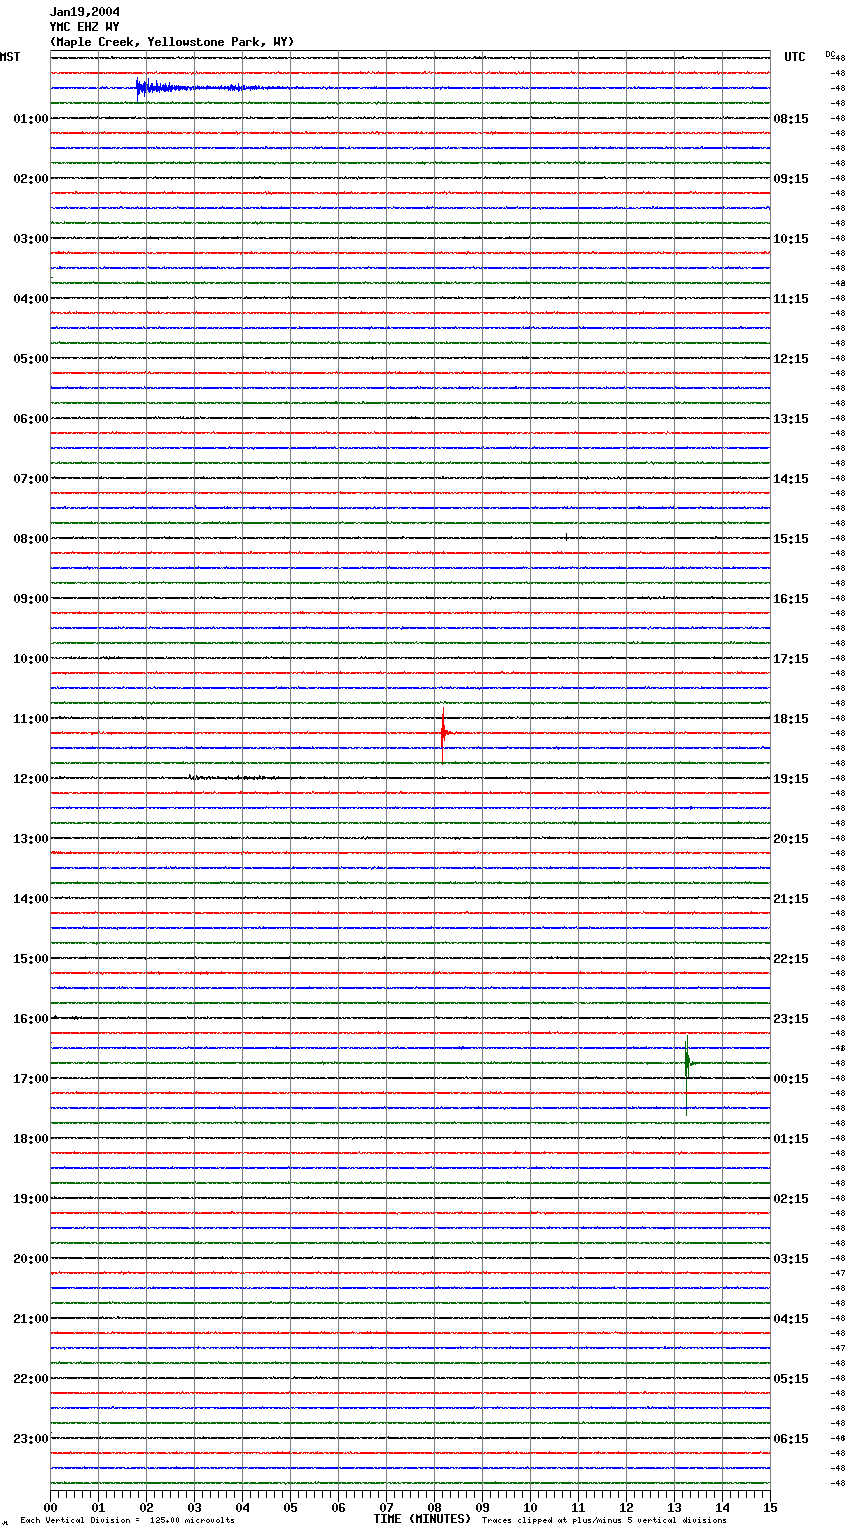The height and width of the screenshot is (1534, 850).
Task: Click the UTC time label '04:15'
Action: (791, 1319)
